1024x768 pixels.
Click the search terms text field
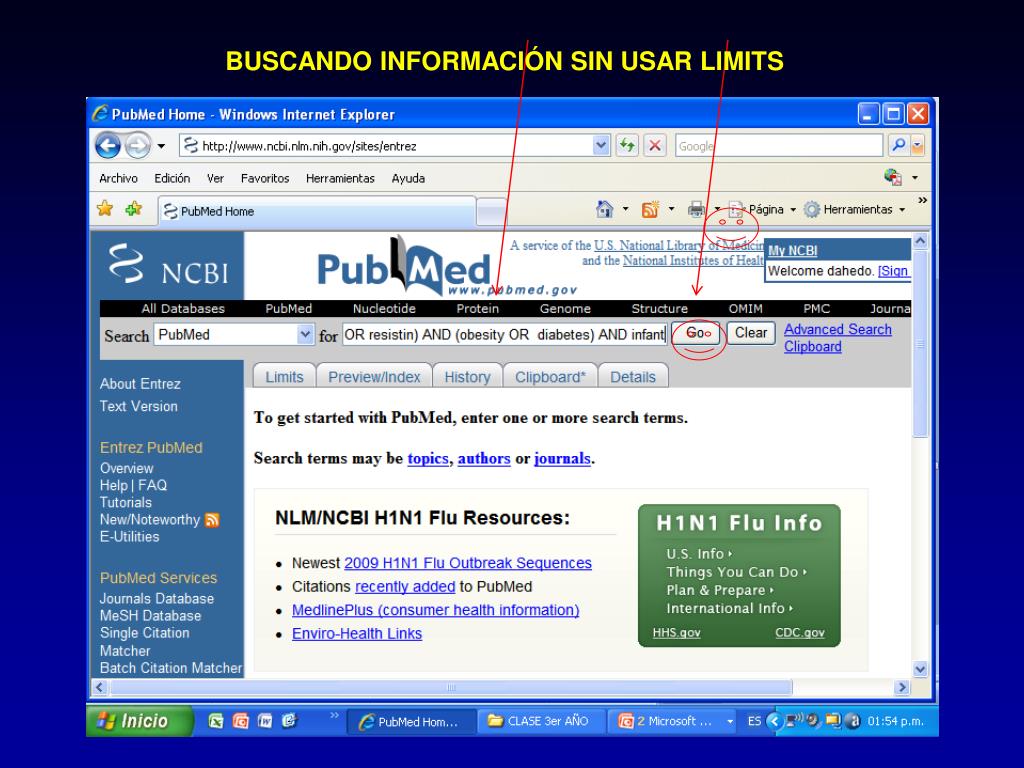504,335
